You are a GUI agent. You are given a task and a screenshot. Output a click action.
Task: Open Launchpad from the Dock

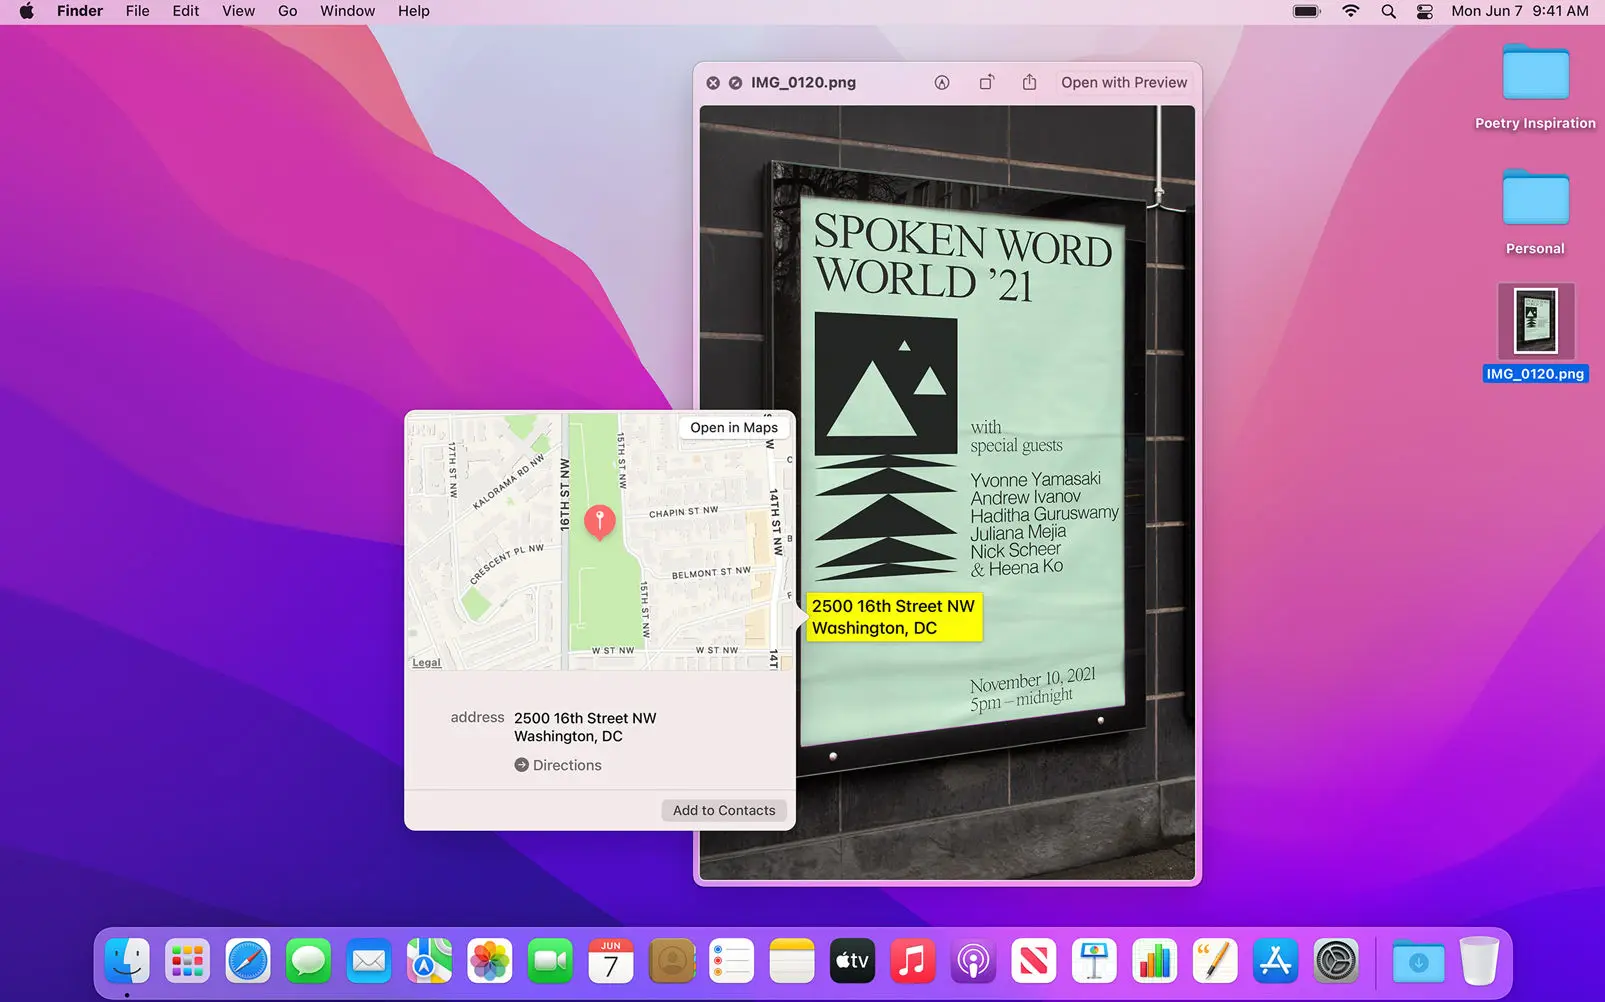click(187, 962)
